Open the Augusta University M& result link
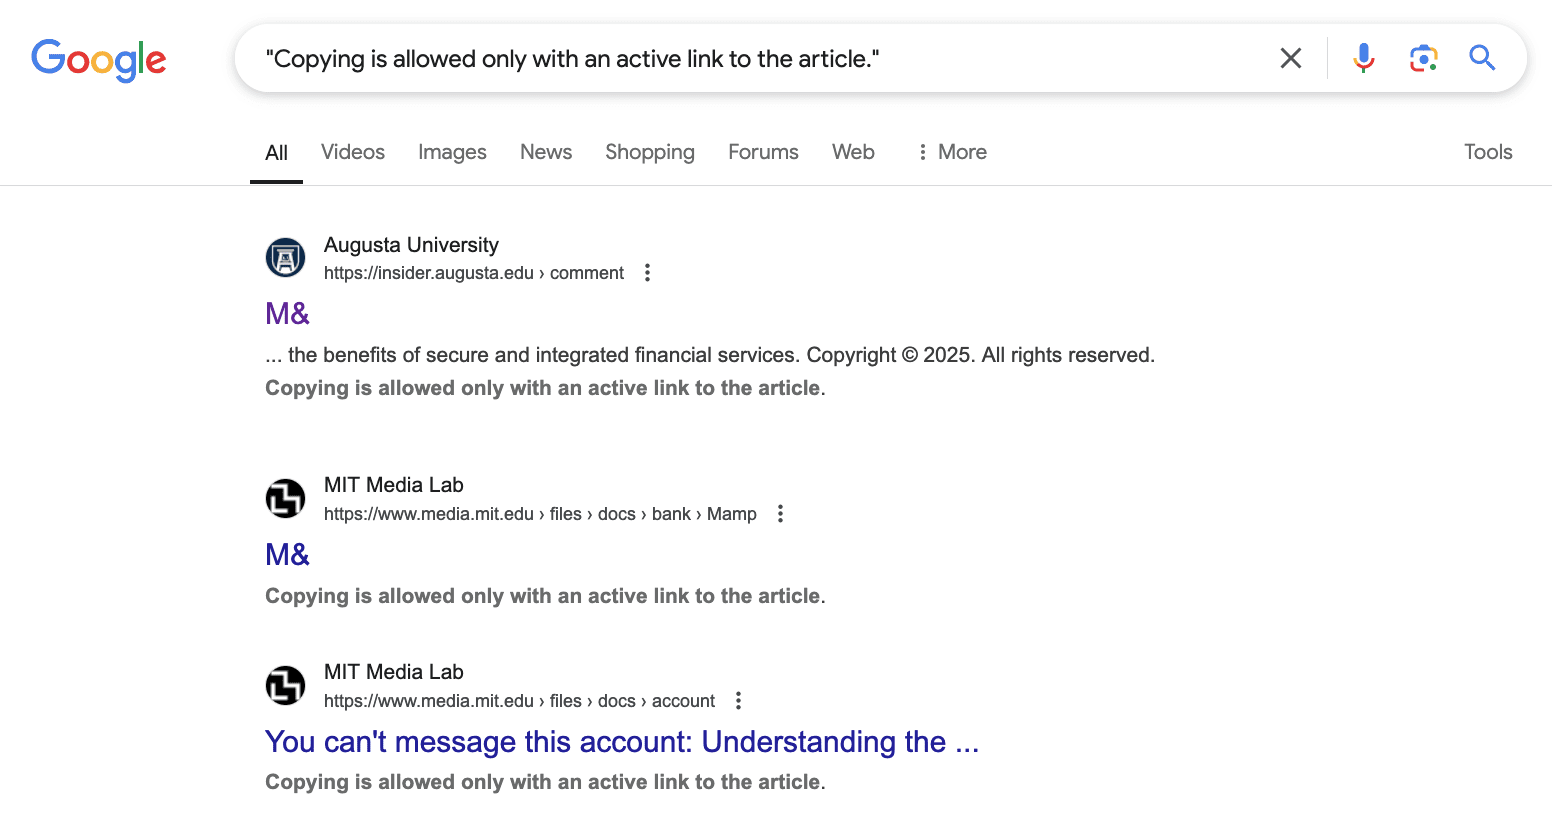 [287, 313]
